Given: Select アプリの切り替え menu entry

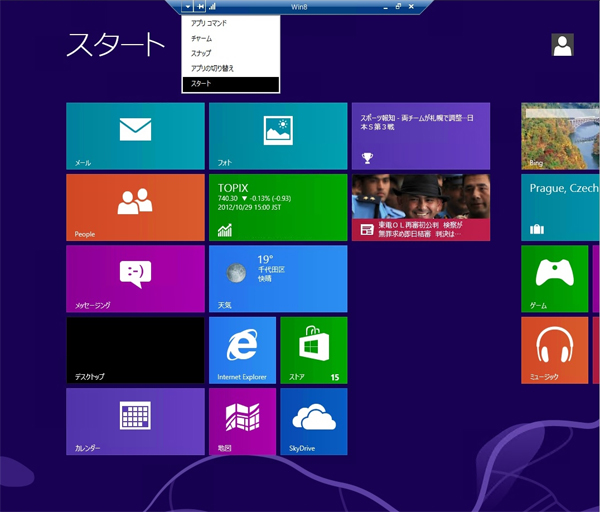Looking at the screenshot, I should [231, 68].
